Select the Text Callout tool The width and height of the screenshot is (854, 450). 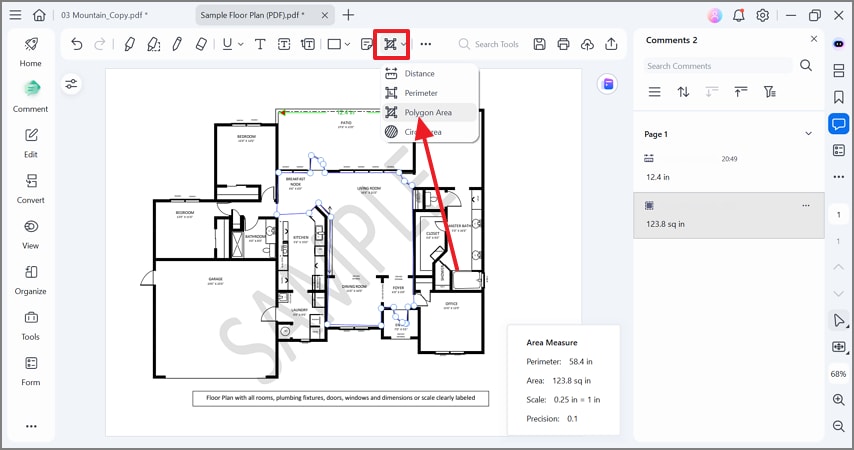pyautogui.click(x=308, y=44)
